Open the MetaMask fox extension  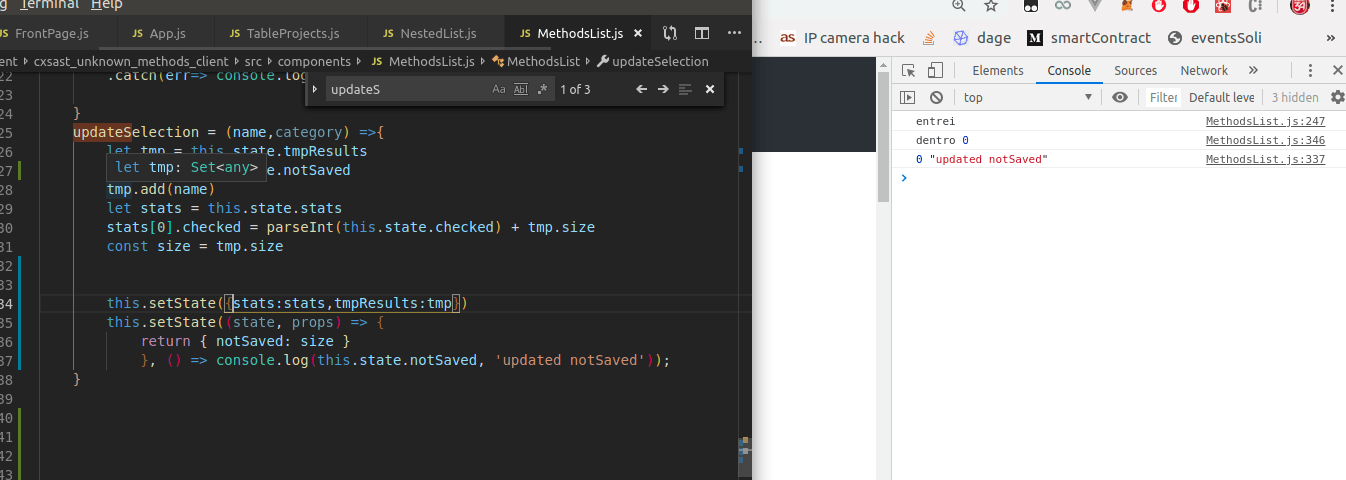tap(1127, 5)
